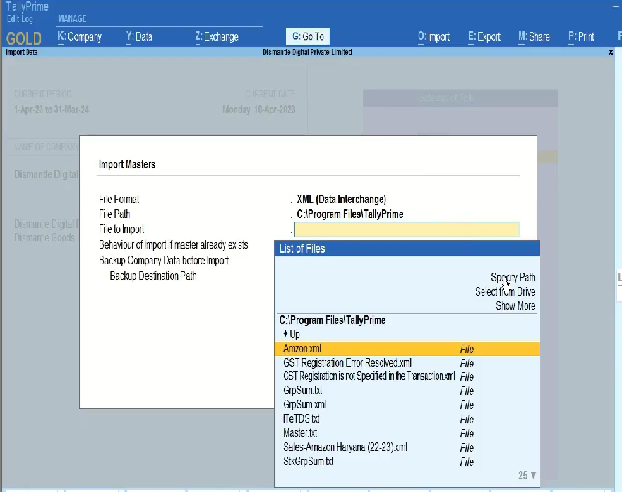Click the G: Go To button
Image resolution: width=622 pixels, height=492 pixels.
[x=308, y=37]
